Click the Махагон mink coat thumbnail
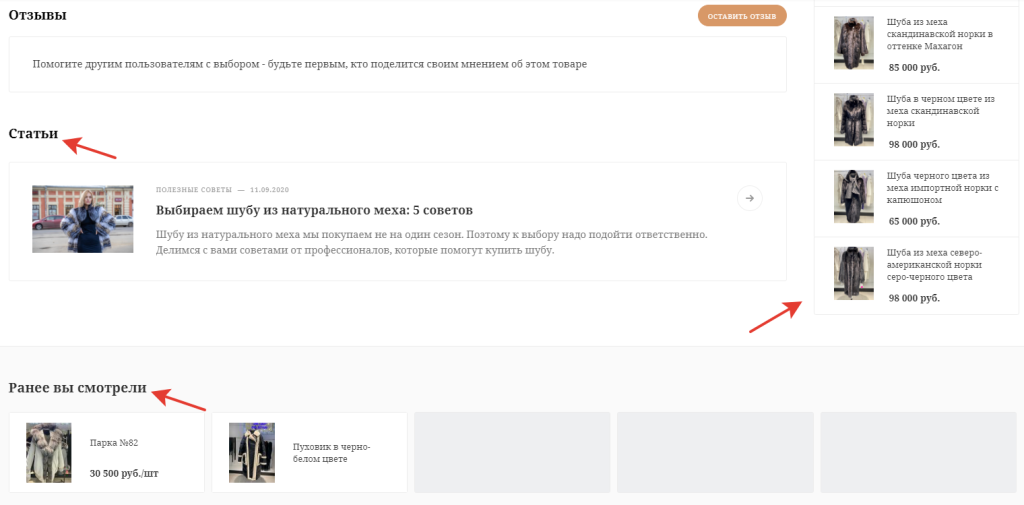This screenshot has width=1024, height=505. (x=853, y=43)
